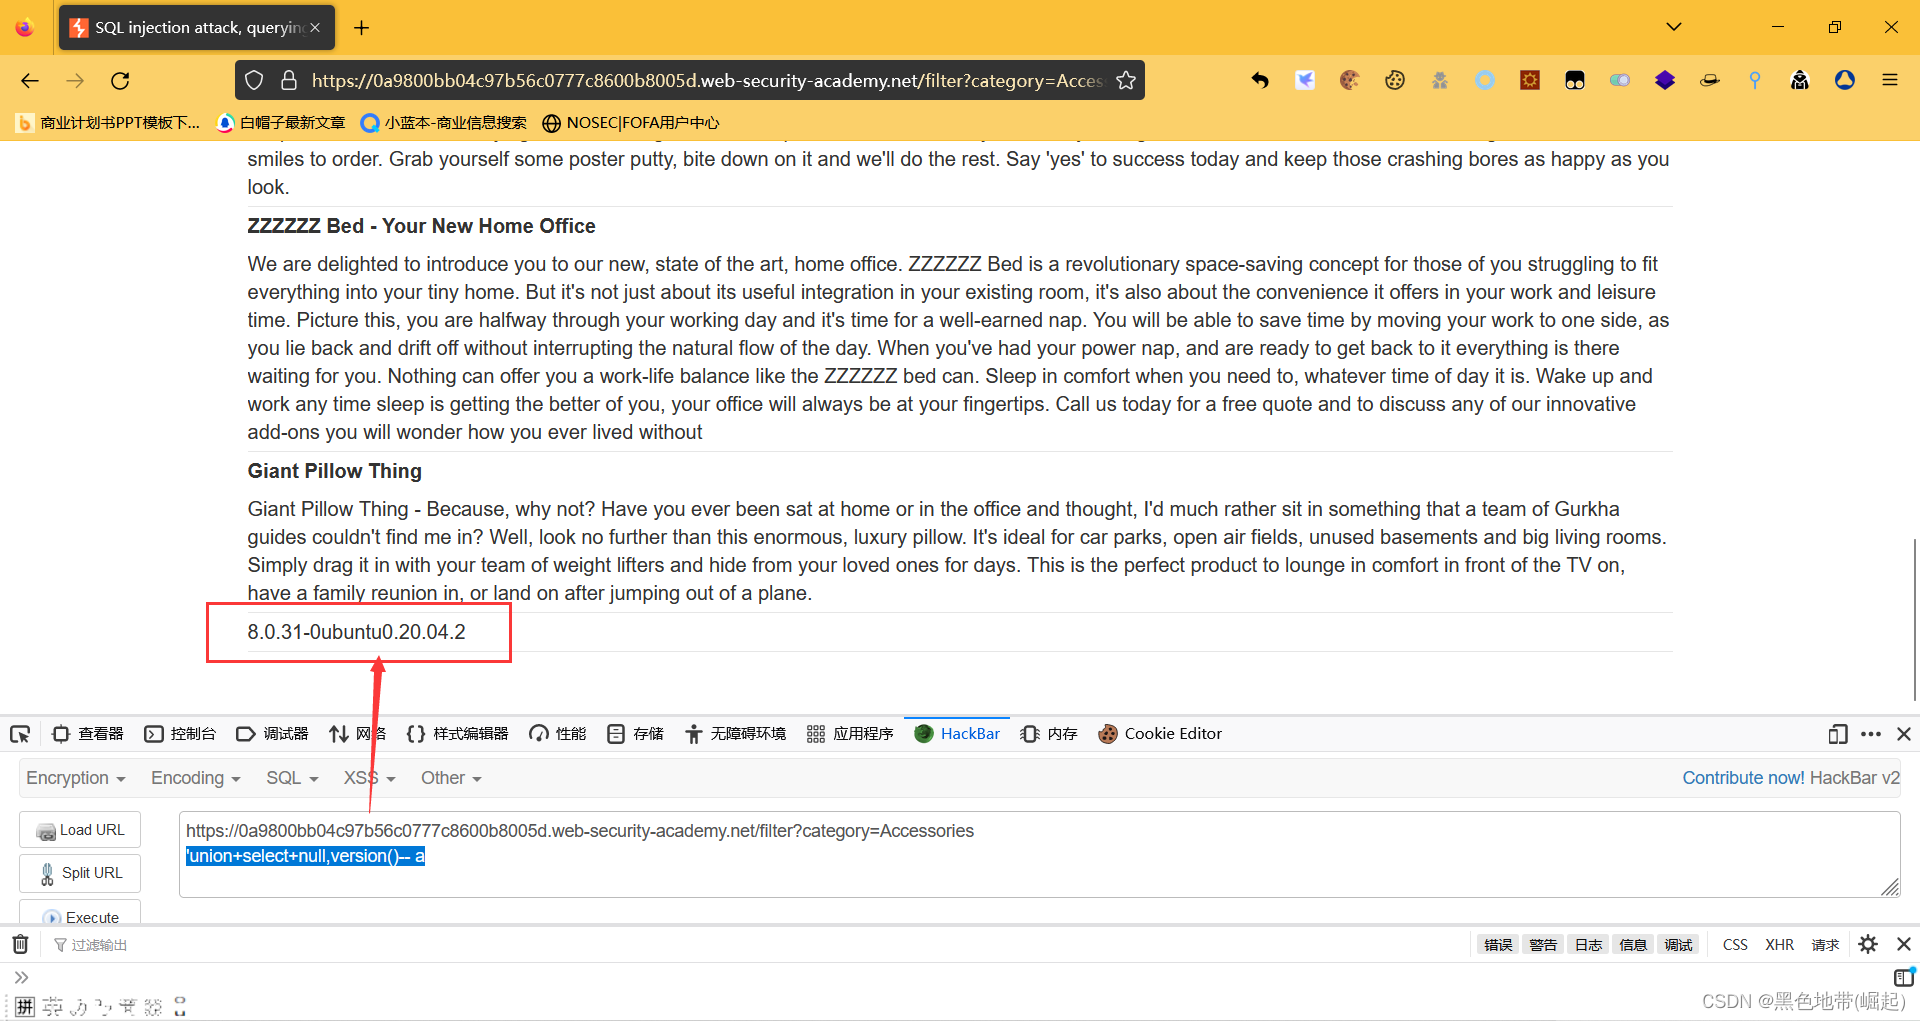This screenshot has width=1920, height=1021.
Task: Click the page vertical scrollbar
Action: (1914, 620)
